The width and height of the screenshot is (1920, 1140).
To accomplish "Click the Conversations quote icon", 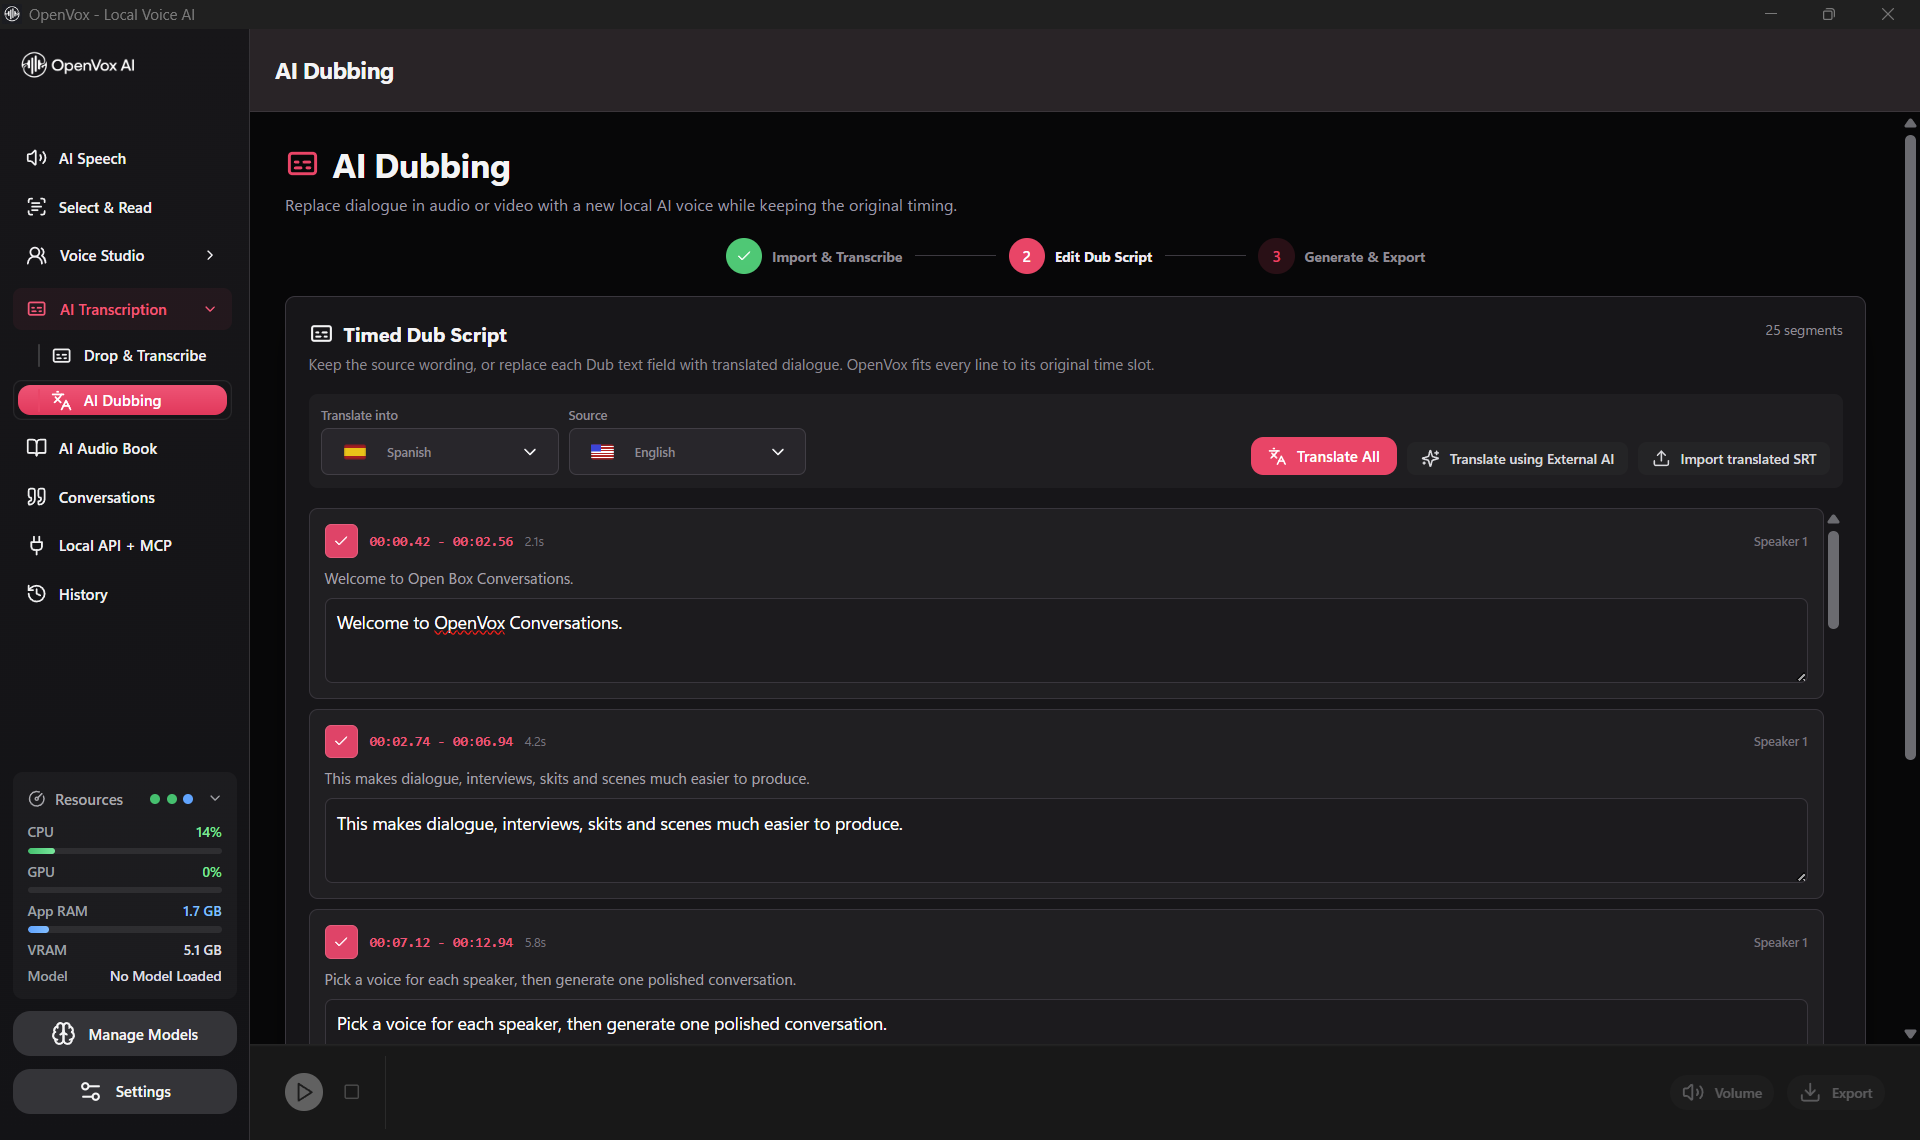I will 37,497.
